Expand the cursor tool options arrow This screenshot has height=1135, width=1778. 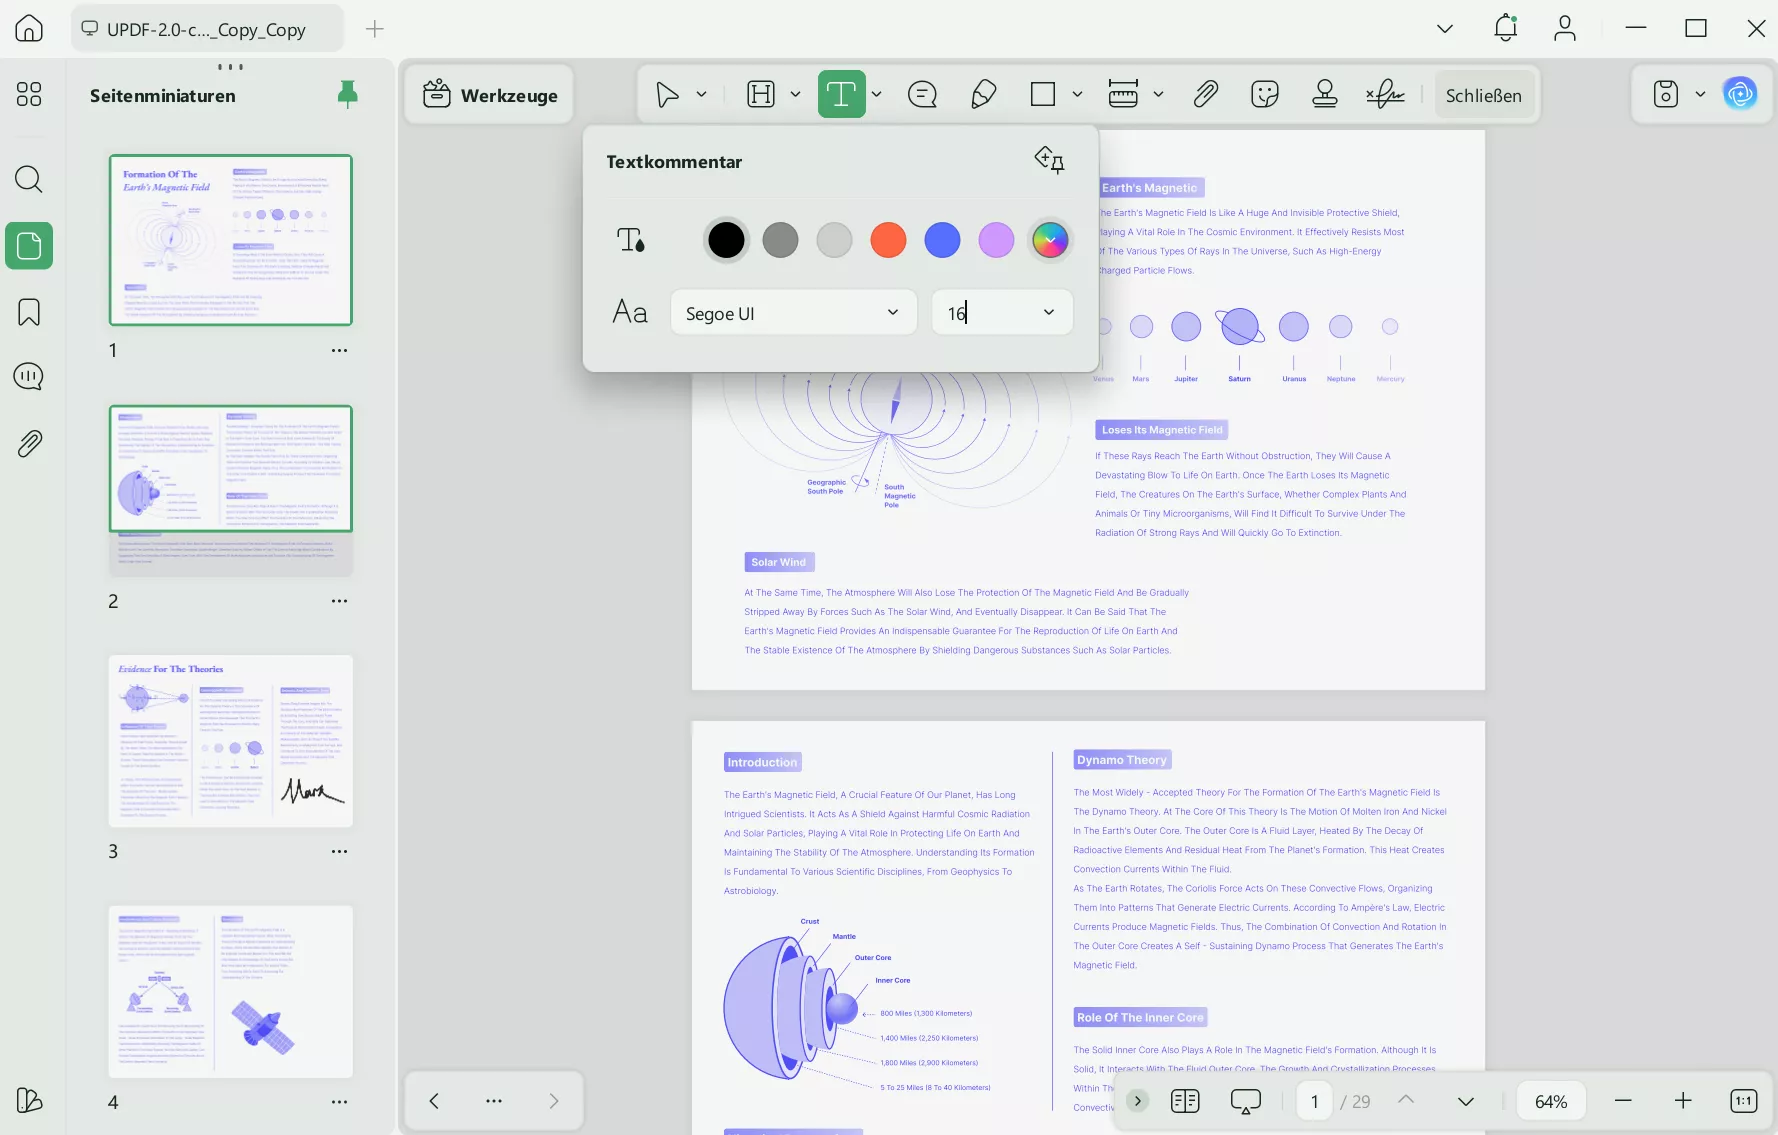click(702, 95)
